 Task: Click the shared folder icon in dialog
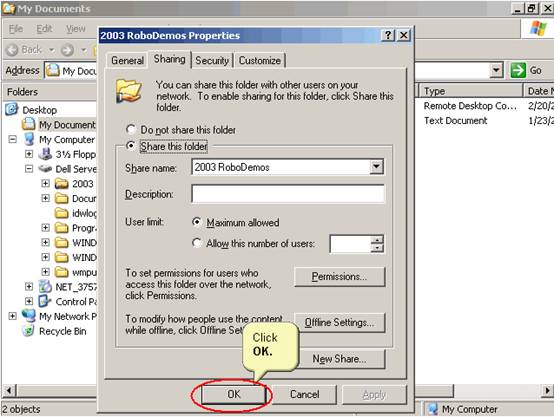(129, 91)
